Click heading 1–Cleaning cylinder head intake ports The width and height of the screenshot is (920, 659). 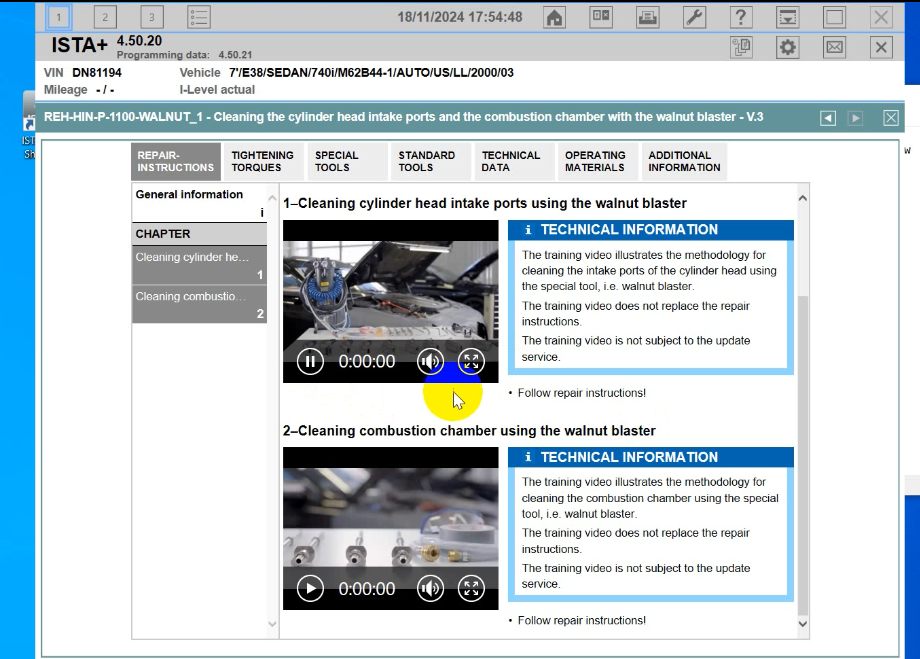click(x=485, y=203)
